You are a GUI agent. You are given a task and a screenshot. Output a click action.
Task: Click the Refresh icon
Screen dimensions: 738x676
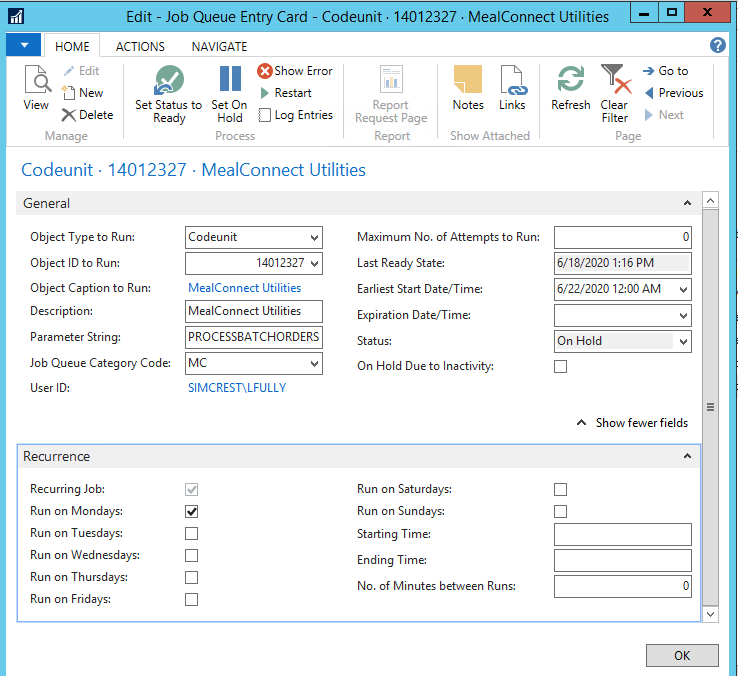[x=571, y=81]
